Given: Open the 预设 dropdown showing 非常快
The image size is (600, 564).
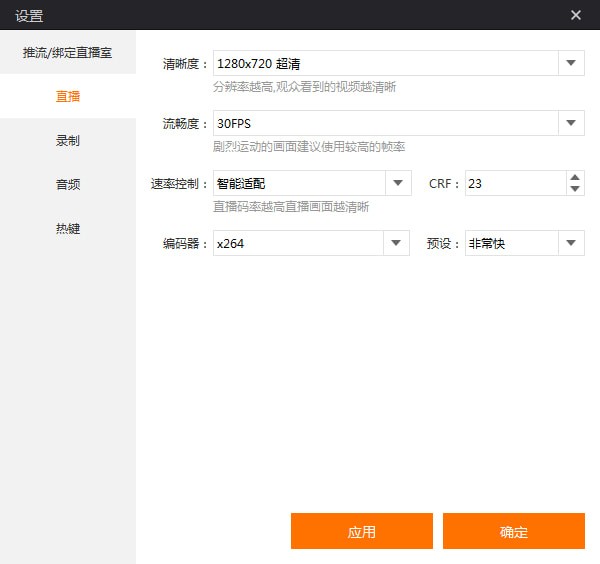Looking at the screenshot, I should point(525,243).
